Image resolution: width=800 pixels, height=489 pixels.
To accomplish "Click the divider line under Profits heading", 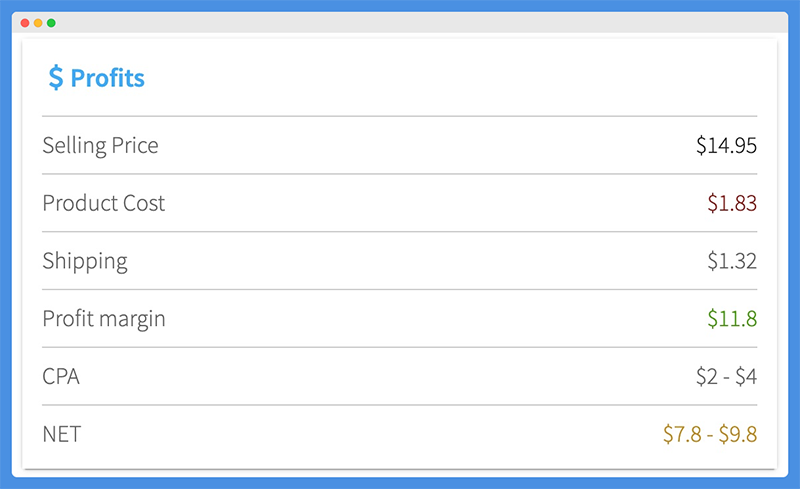I will 399,116.
